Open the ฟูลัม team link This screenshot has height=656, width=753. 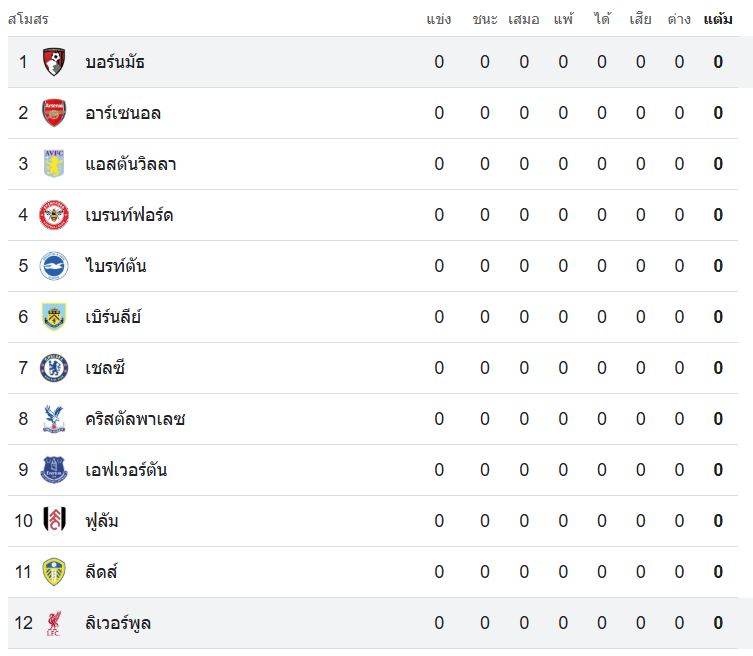[x=102, y=521]
